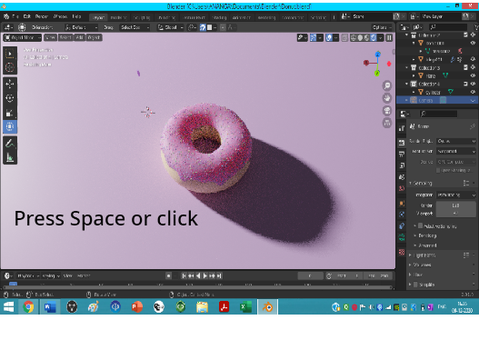Toggle snapping magnet in the header

tap(203, 27)
